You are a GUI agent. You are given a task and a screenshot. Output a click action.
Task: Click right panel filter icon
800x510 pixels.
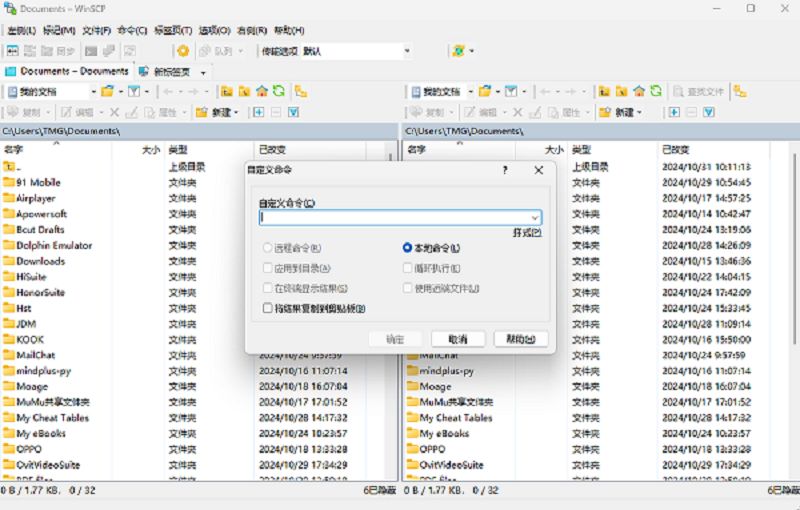click(x=511, y=91)
